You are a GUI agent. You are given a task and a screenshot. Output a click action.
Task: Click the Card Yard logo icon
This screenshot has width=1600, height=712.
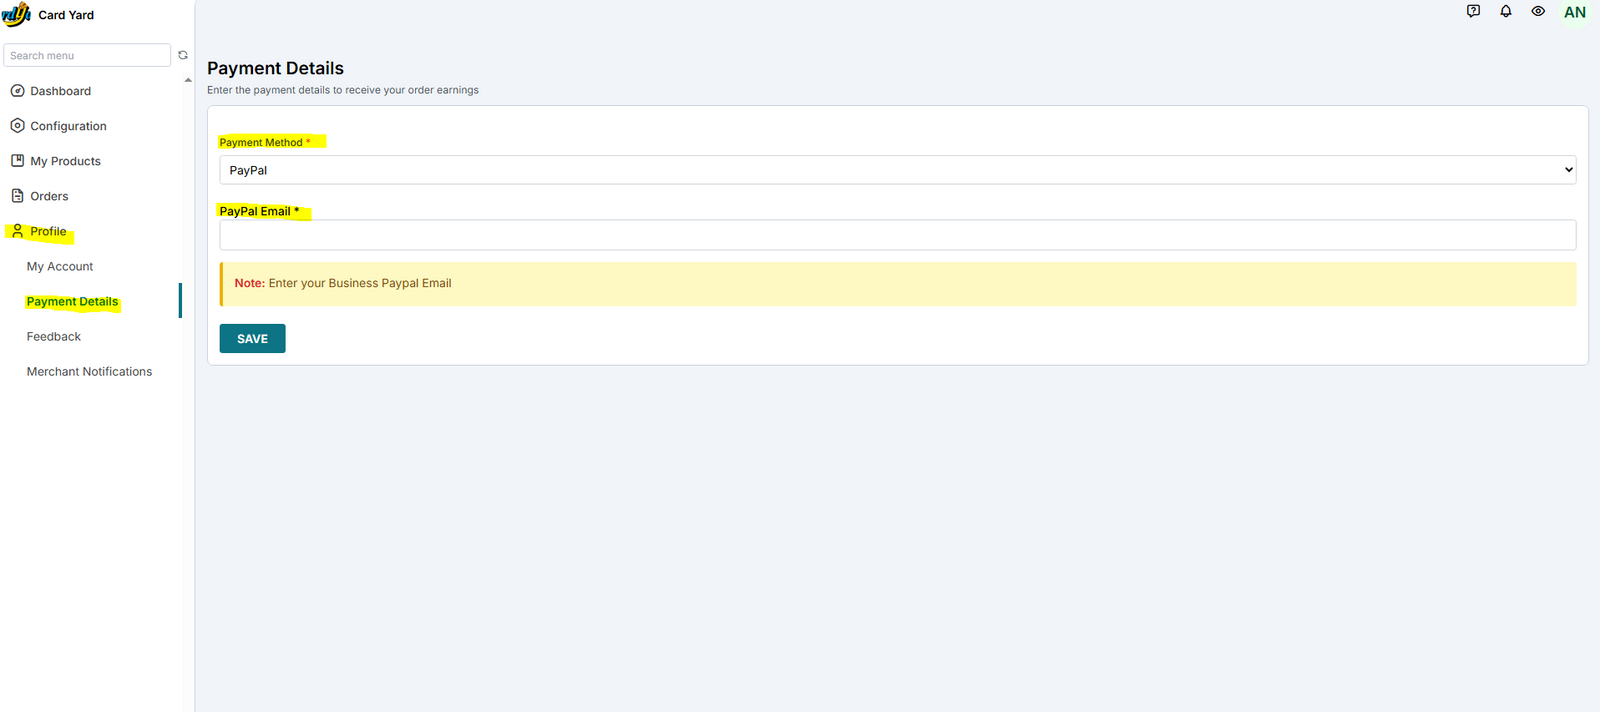click(x=16, y=15)
